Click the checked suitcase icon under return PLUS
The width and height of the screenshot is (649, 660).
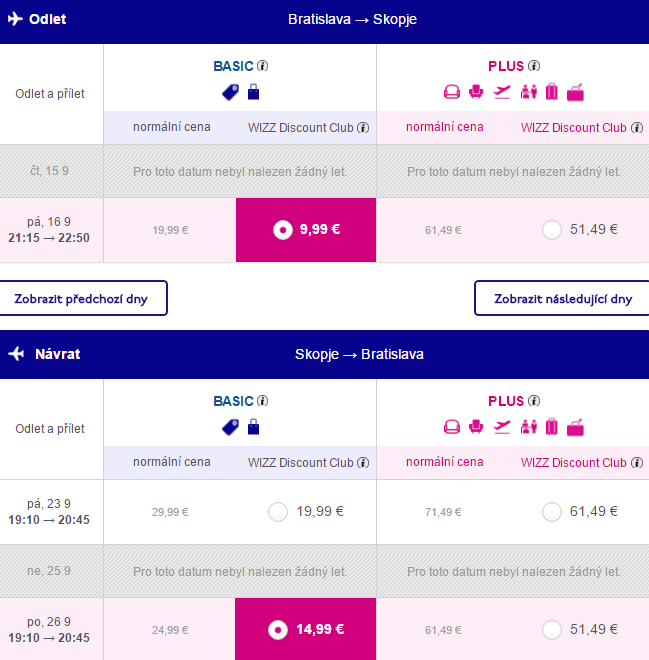(551, 427)
